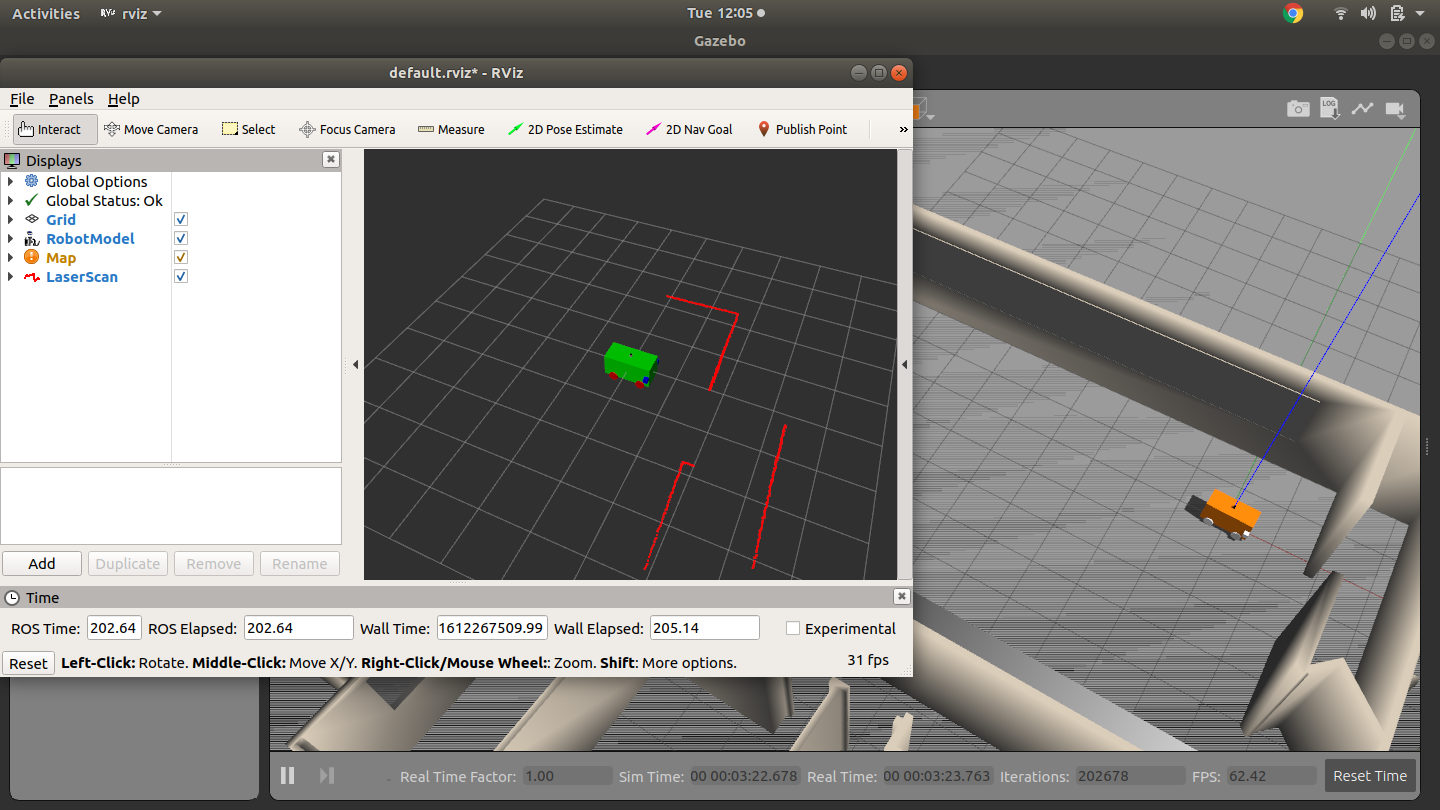1440x810 pixels.
Task: Disable the Grid display checkbox
Action: click(181, 219)
